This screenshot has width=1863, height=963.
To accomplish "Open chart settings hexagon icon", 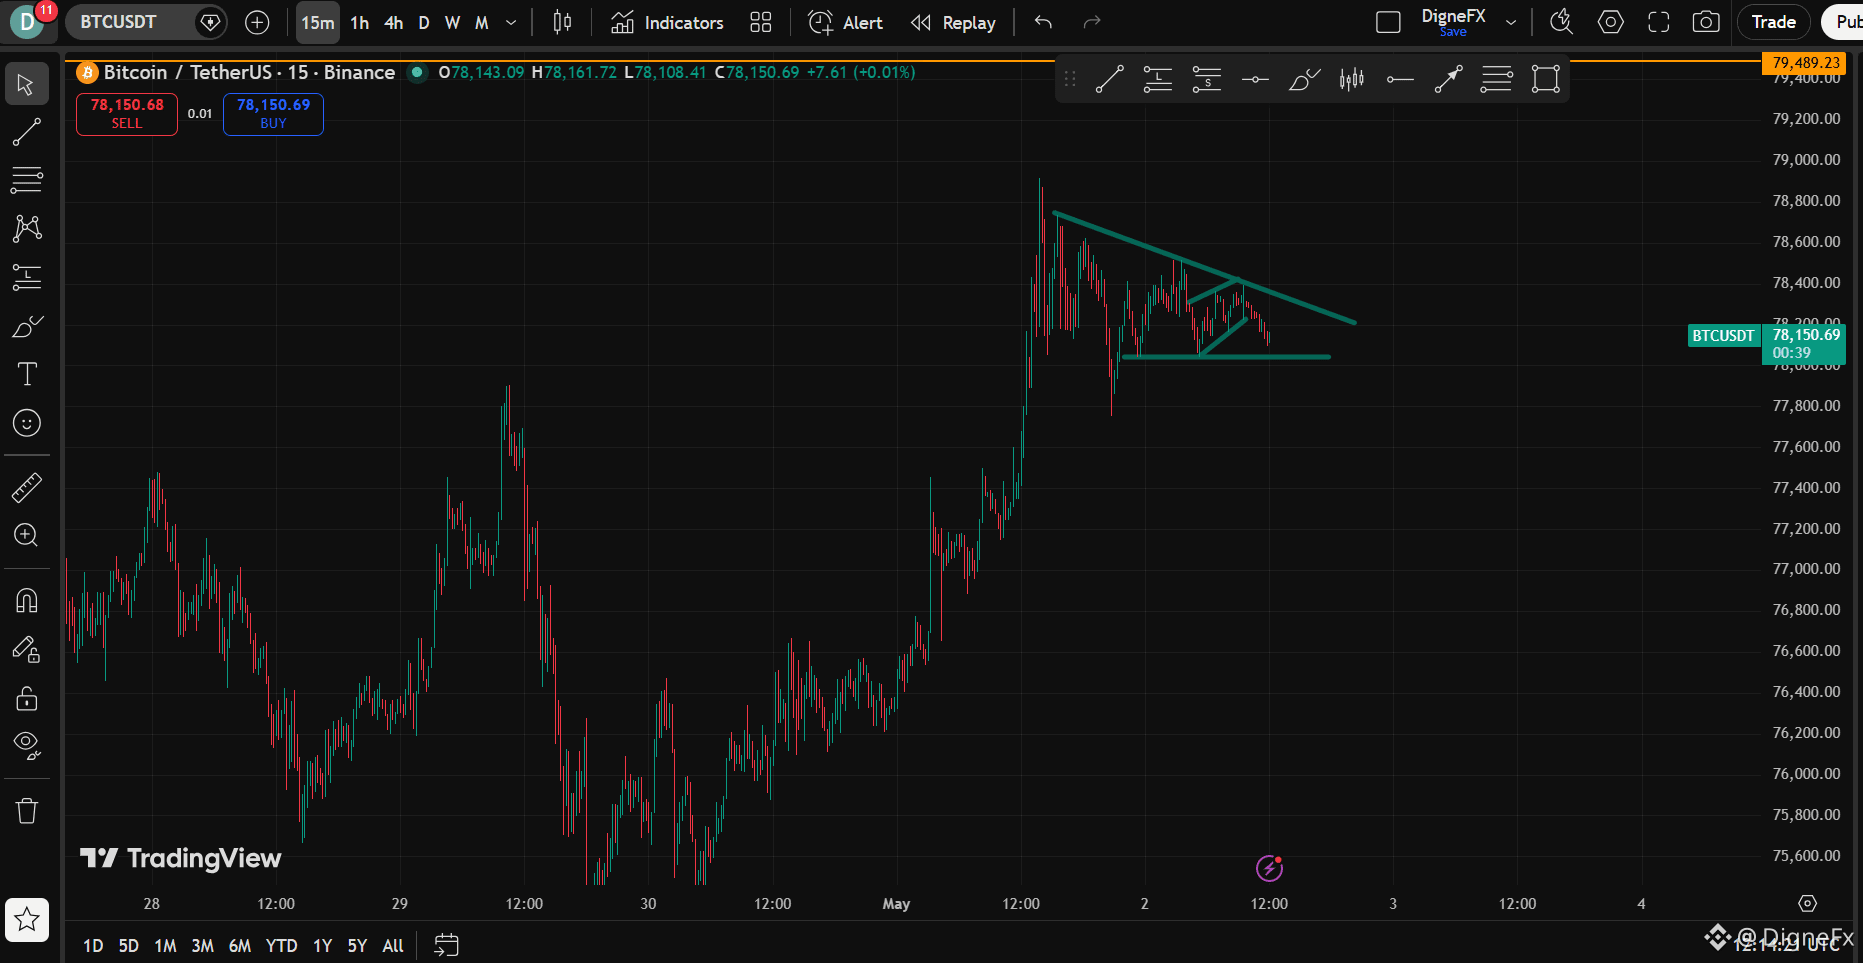I will click(x=1610, y=22).
